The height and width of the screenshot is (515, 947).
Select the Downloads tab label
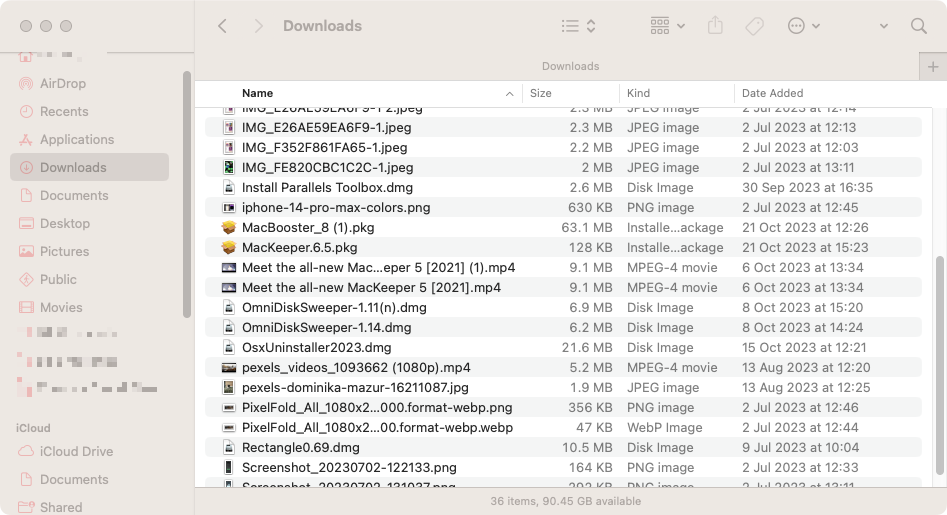[570, 66]
